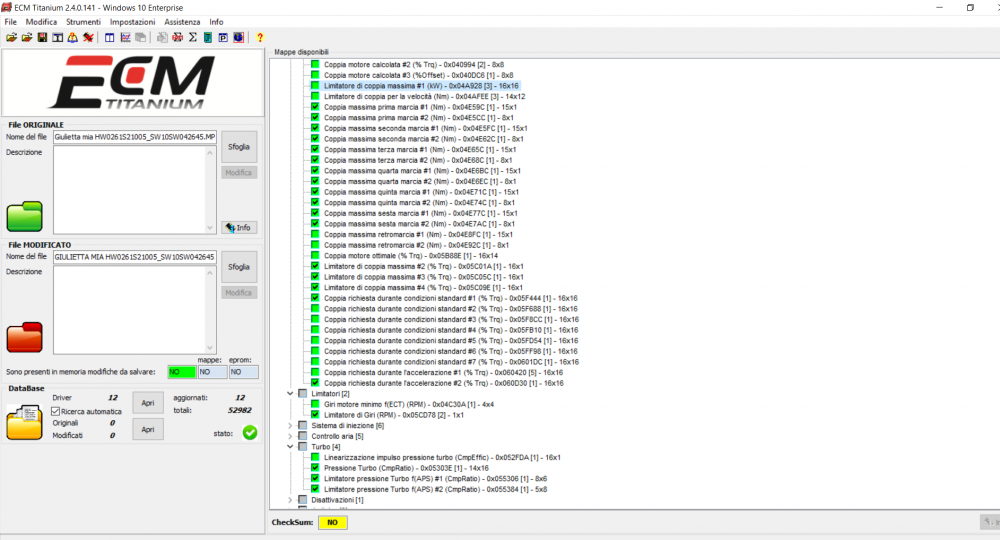Uncheck the Limitatore di Giri (RPM) map
Viewport: 1000px width, 540px height.
tap(314, 414)
